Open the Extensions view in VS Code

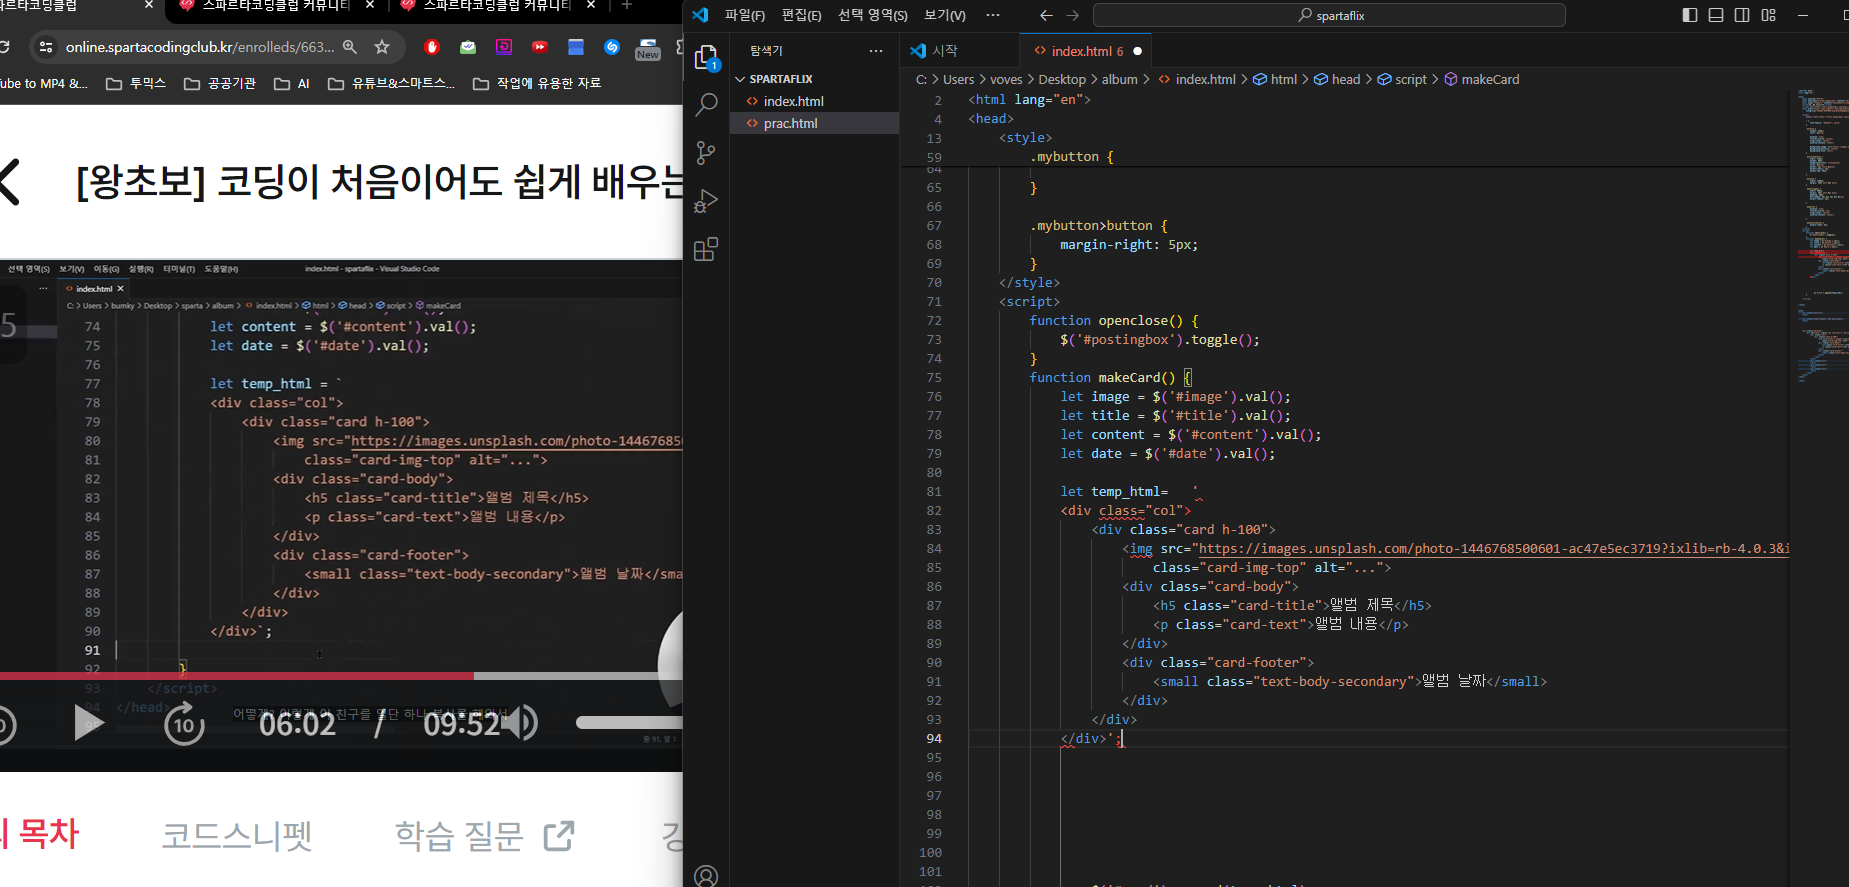coord(706,249)
